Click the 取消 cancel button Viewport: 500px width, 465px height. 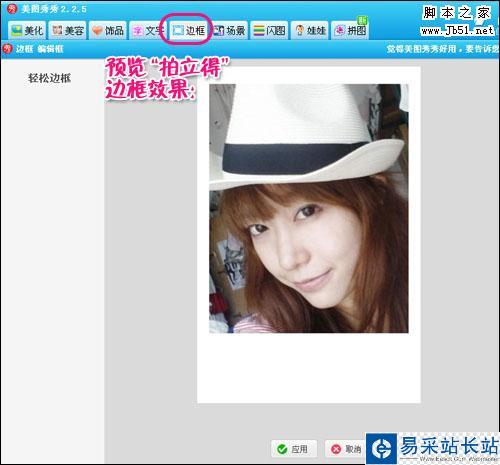click(345, 449)
